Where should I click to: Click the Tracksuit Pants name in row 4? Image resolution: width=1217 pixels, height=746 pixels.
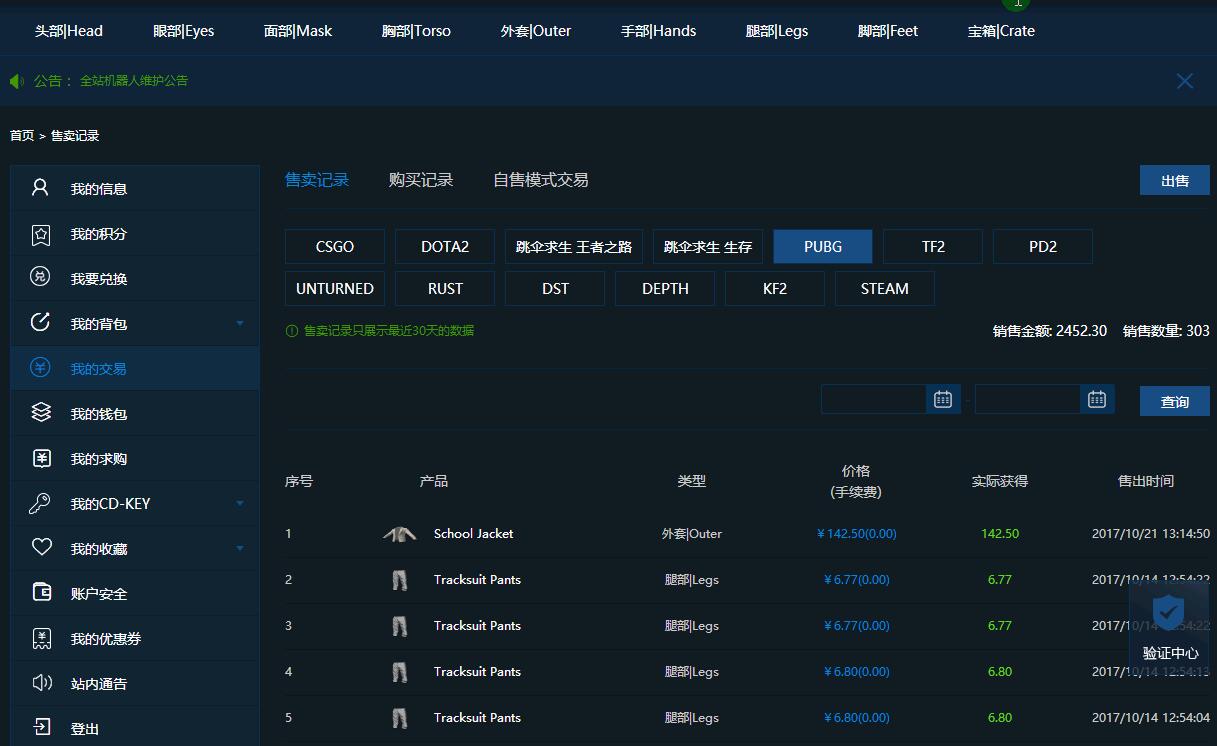click(477, 672)
